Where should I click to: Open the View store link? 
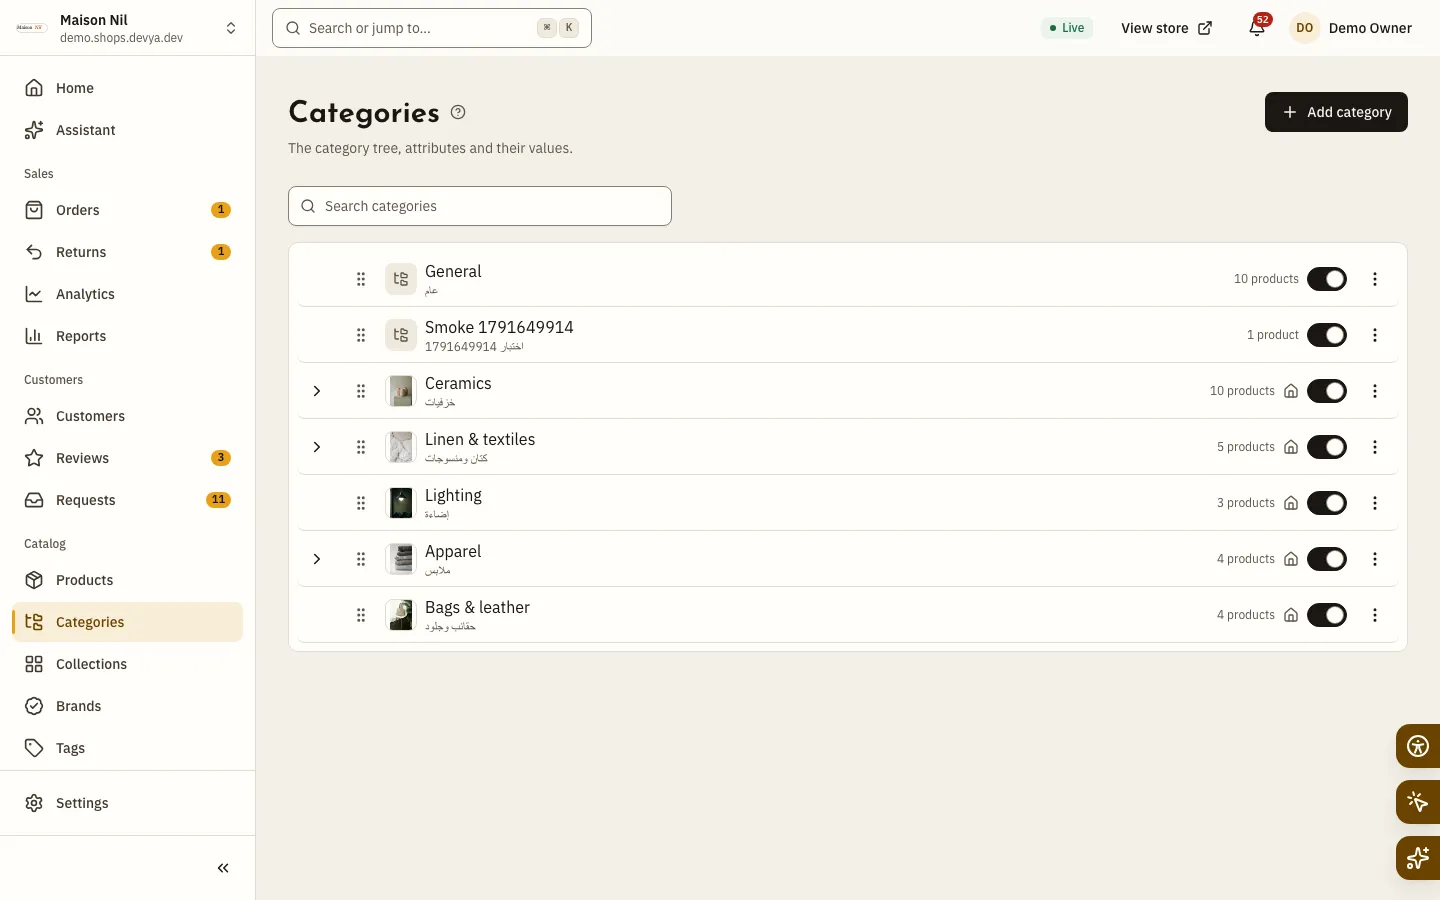pyautogui.click(x=1166, y=28)
